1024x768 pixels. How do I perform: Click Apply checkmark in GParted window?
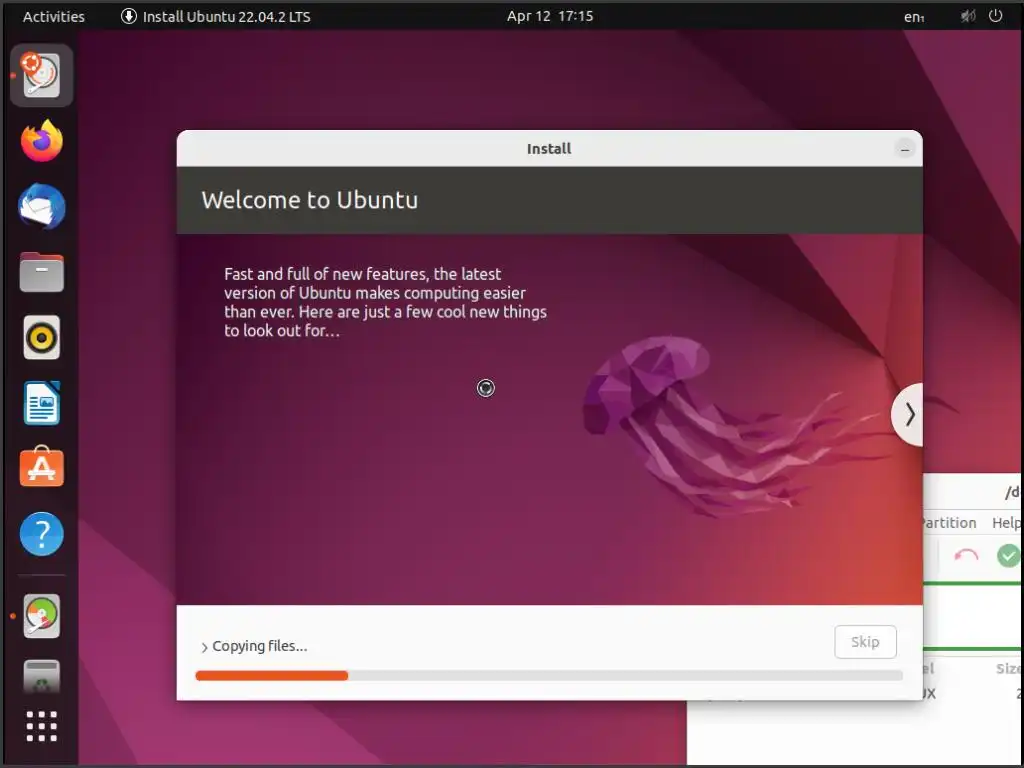click(x=1008, y=556)
